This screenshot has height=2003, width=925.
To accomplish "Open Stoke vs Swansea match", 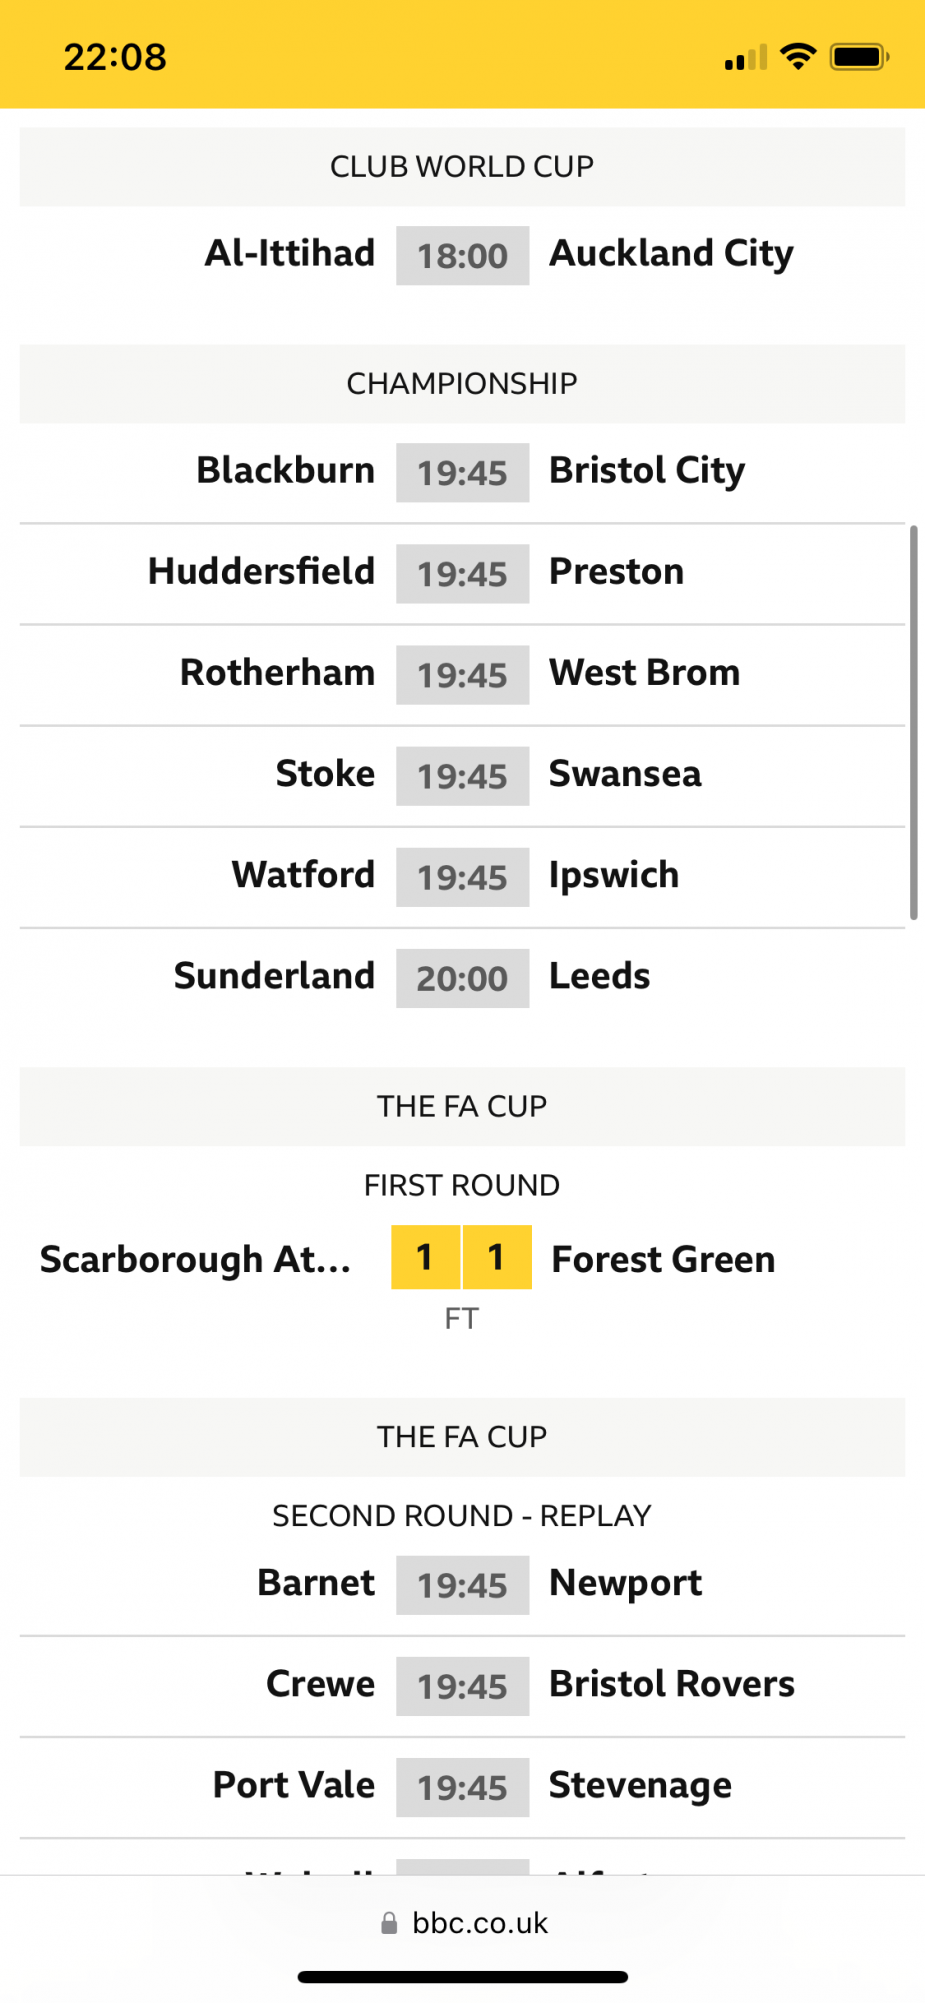I will (x=462, y=775).
